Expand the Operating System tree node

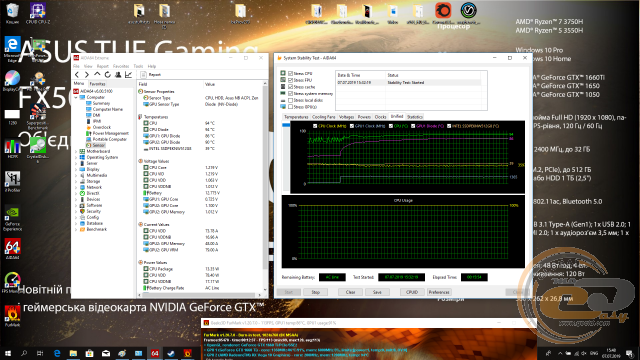pyautogui.click(x=76, y=158)
